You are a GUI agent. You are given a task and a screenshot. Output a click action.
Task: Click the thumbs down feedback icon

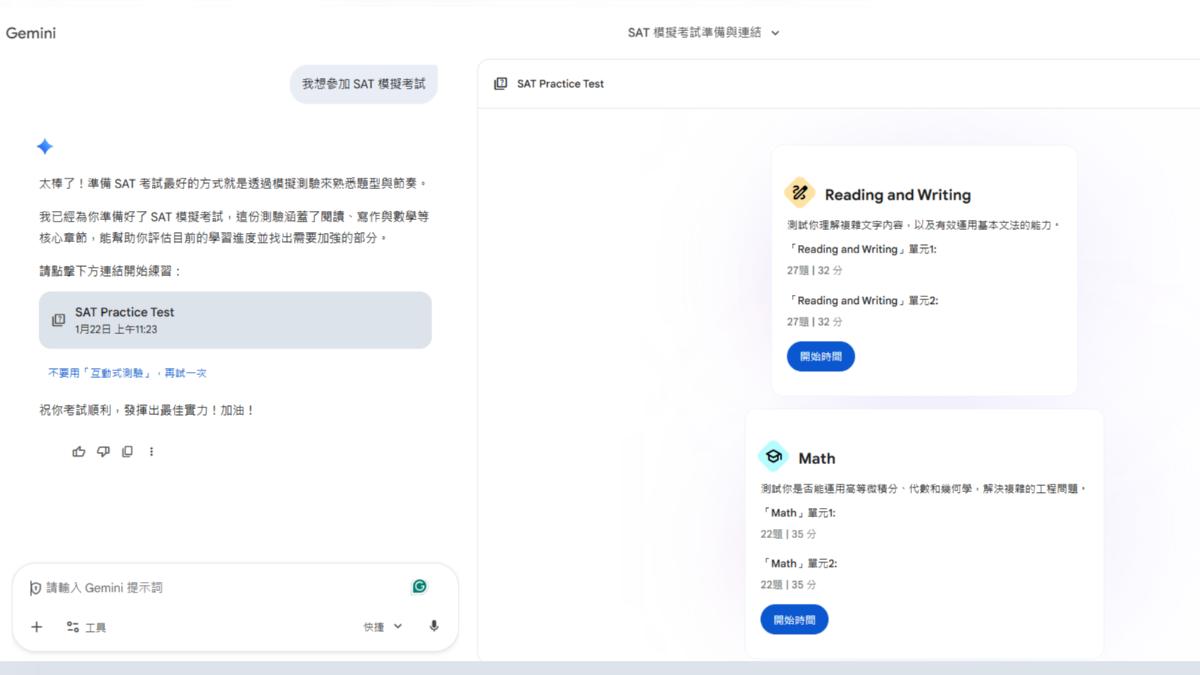[x=103, y=452]
